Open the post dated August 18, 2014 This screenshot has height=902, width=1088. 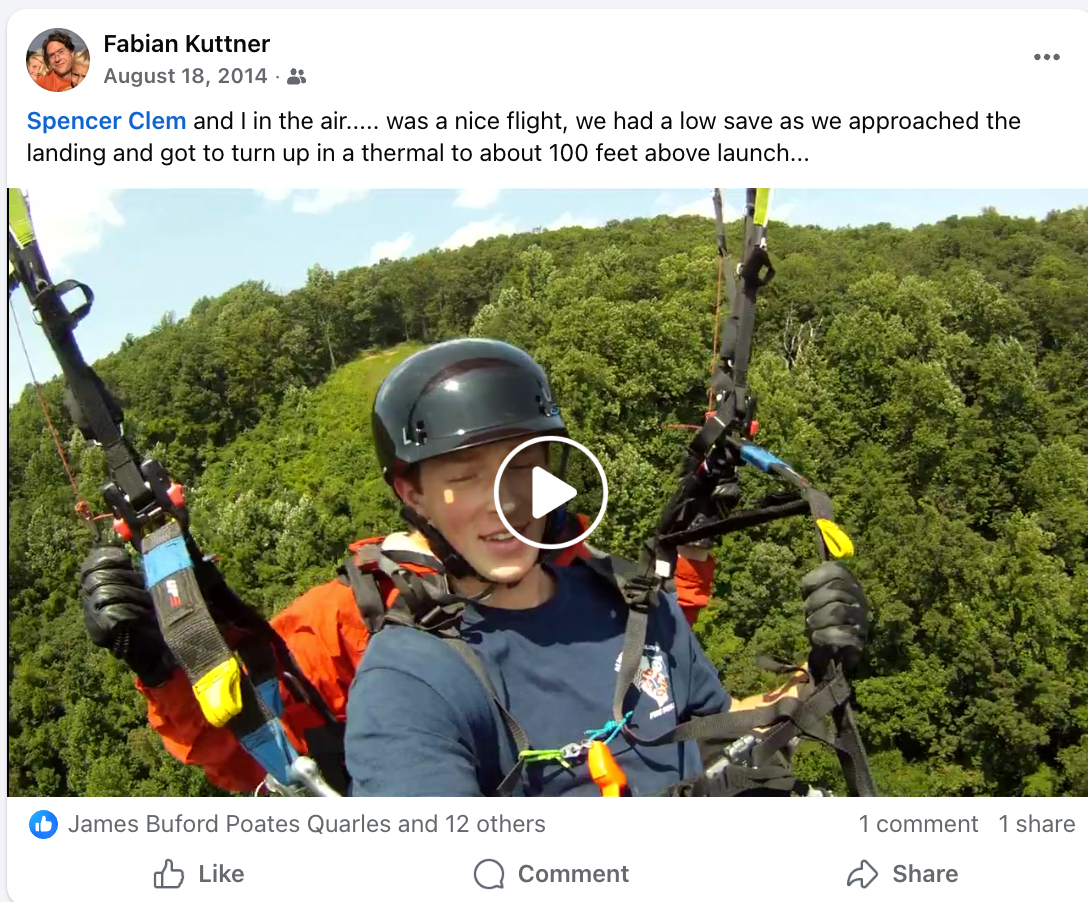click(185, 76)
